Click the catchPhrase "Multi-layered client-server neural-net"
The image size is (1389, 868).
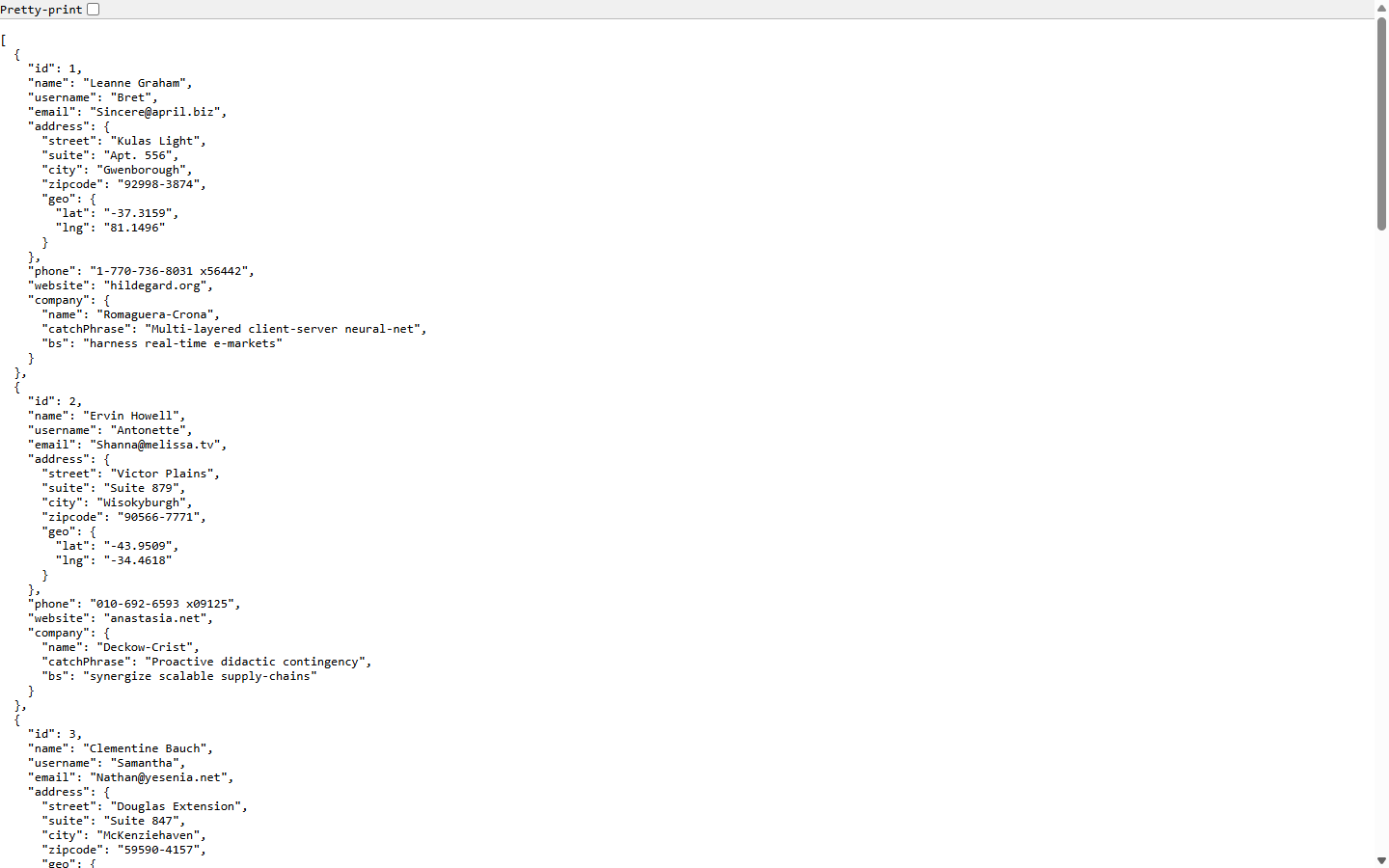click(x=285, y=329)
